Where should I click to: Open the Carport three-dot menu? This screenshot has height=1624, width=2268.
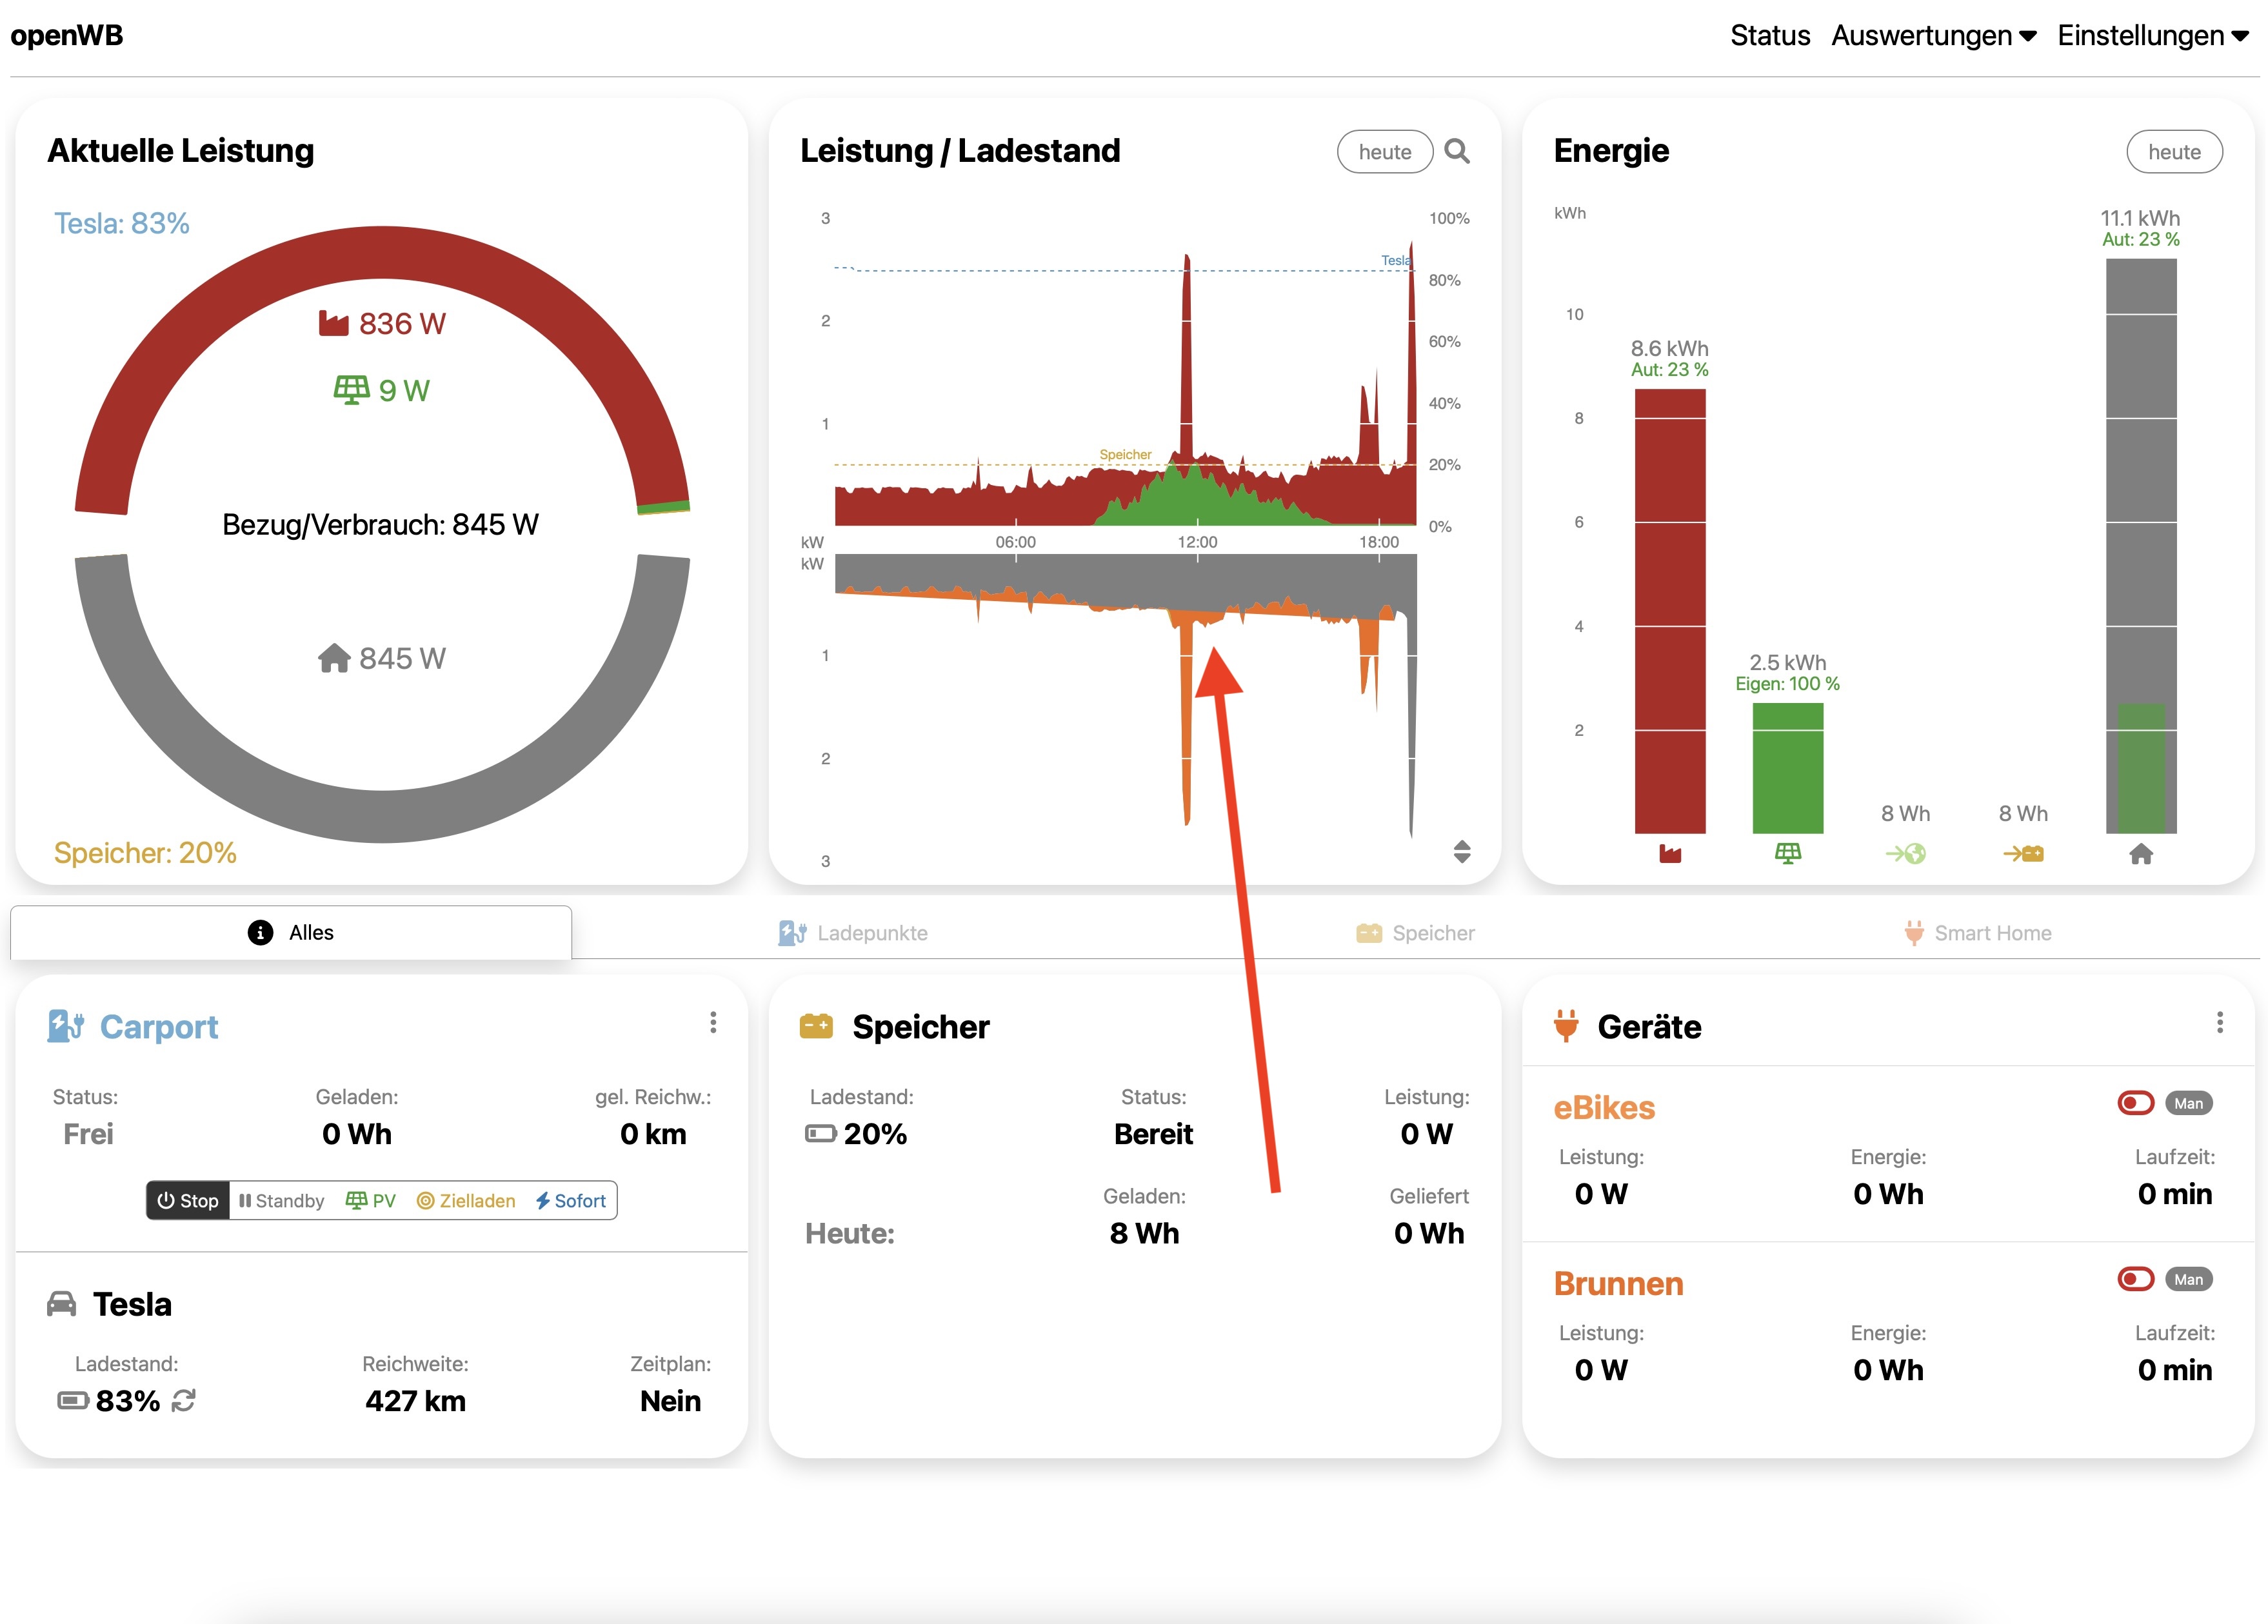coord(713,1022)
